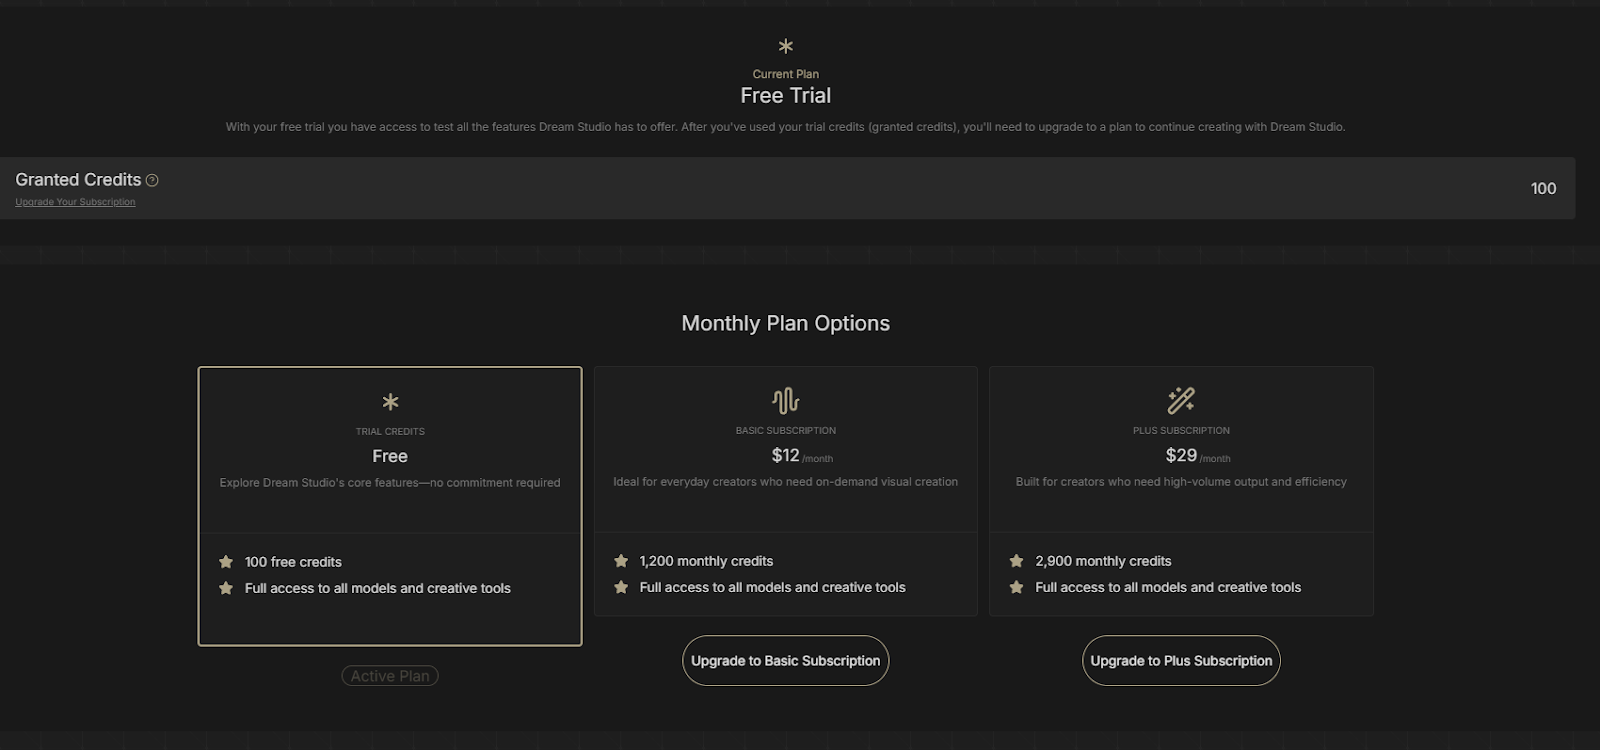Viewport: 1600px width, 750px height.
Task: Click the Trial Credits asterisk icon
Action: click(390, 402)
